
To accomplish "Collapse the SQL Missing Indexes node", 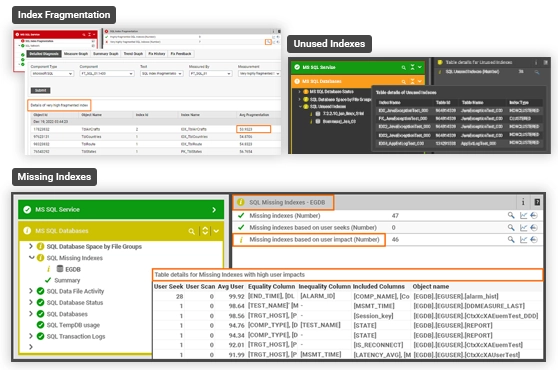I will click(31, 258).
